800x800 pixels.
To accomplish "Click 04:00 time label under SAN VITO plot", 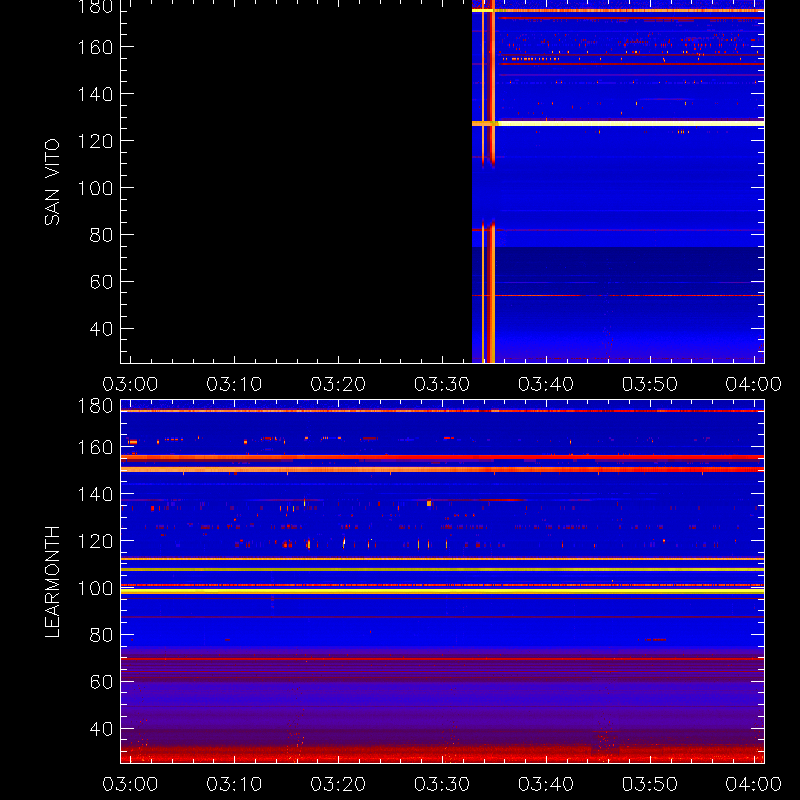I will [x=754, y=384].
